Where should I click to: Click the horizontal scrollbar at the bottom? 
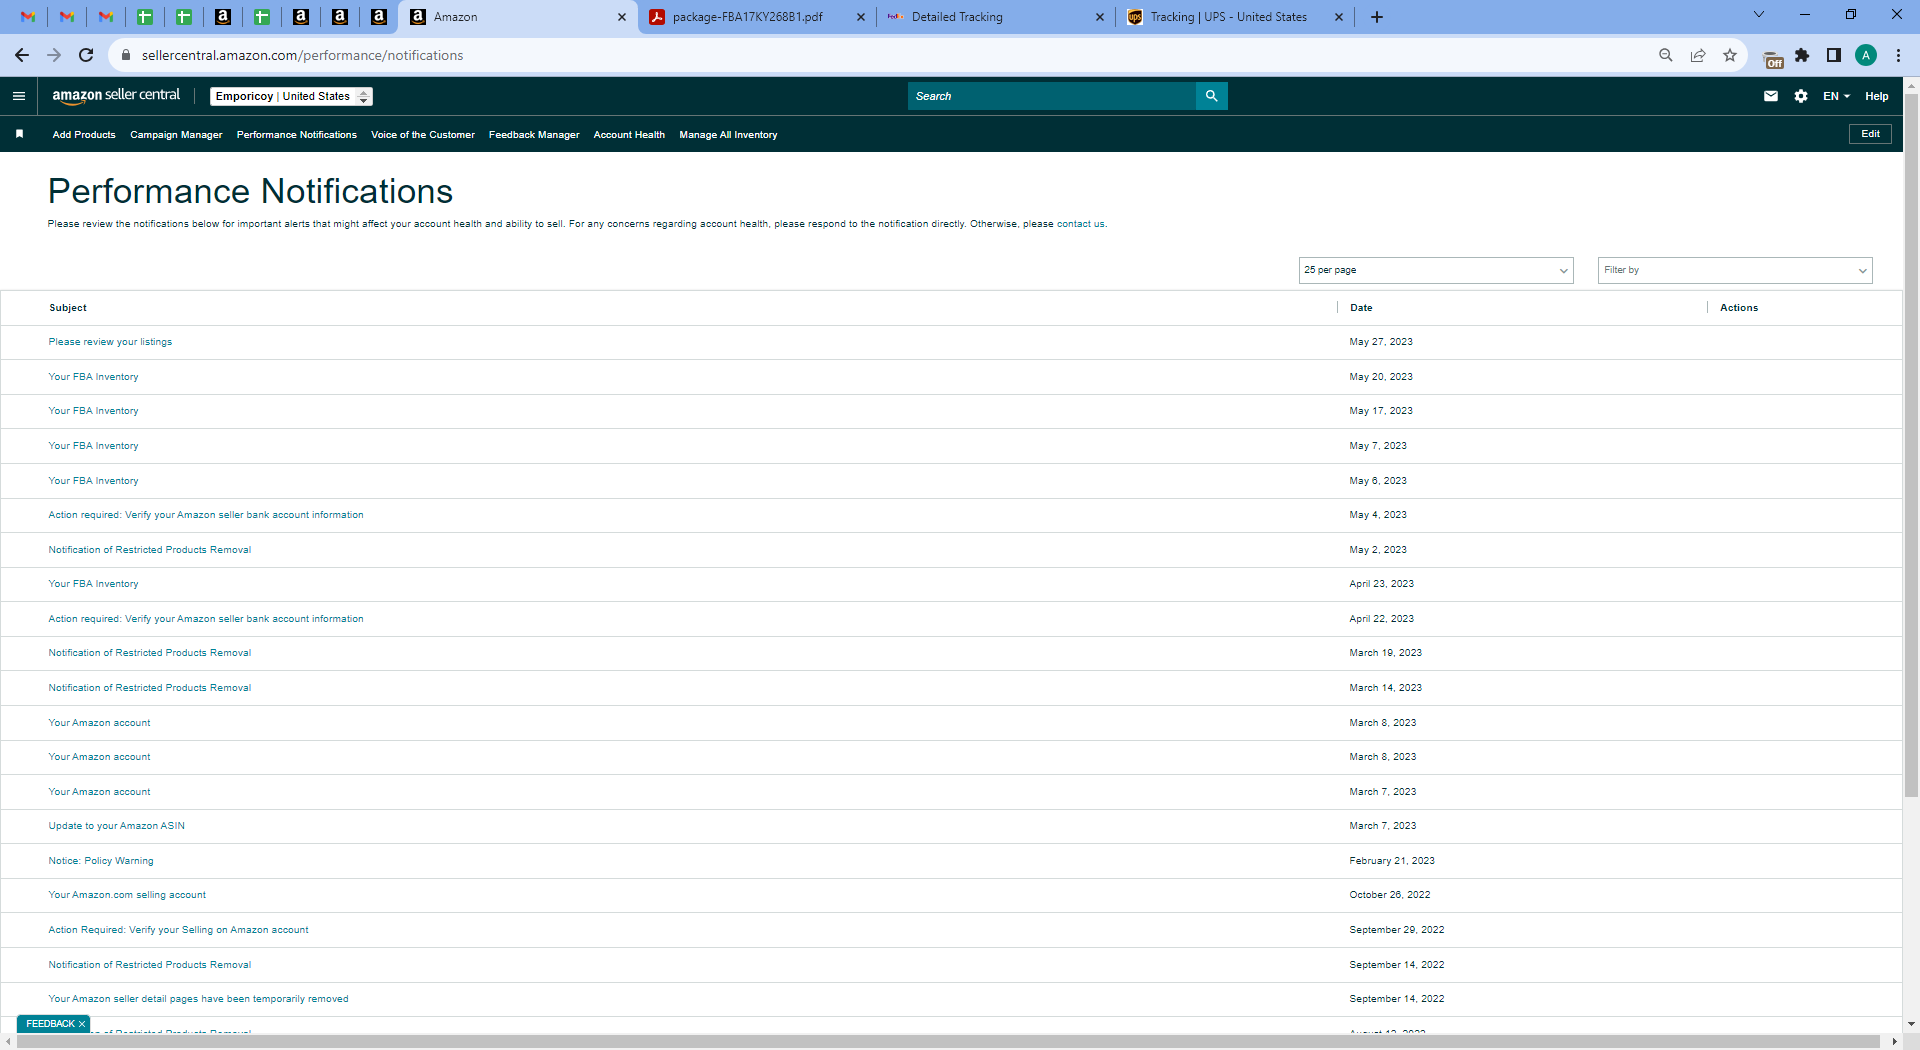(x=947, y=1042)
